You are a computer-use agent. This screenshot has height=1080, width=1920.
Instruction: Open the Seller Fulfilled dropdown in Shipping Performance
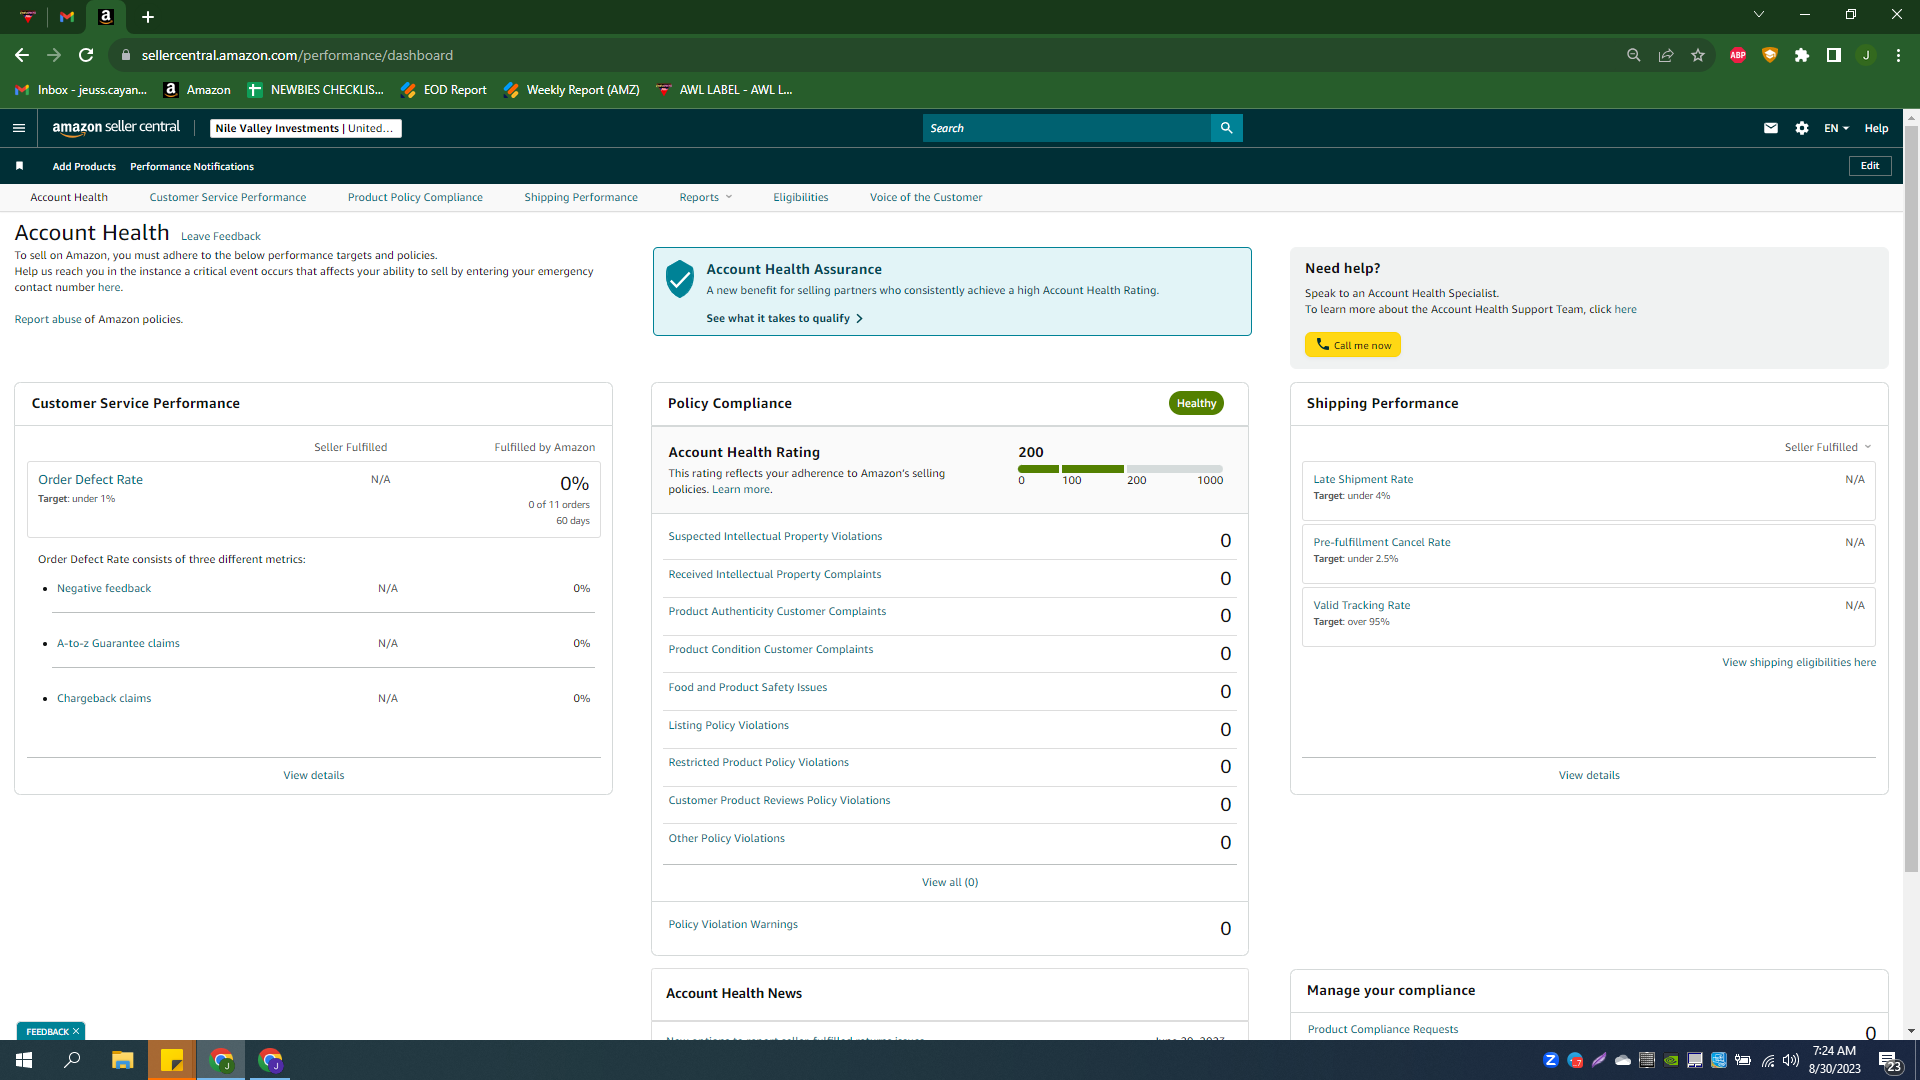(1828, 447)
